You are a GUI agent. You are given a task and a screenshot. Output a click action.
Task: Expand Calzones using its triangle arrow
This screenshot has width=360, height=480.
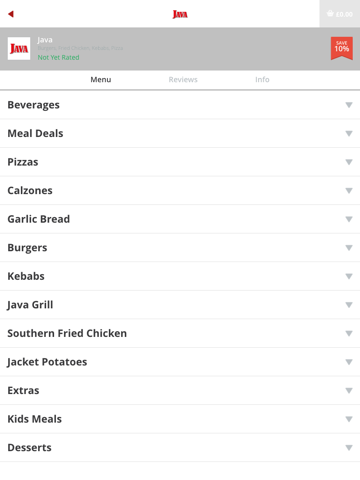tap(349, 191)
